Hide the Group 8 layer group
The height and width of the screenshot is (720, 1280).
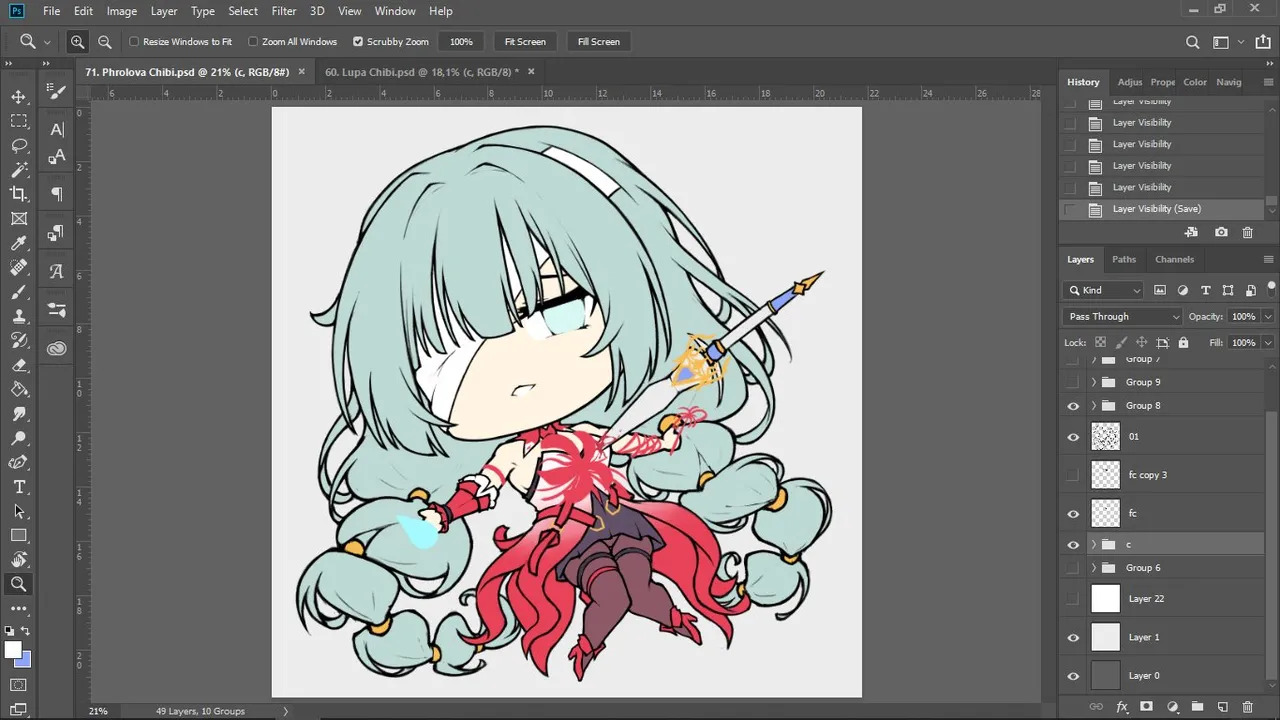pos(1073,406)
